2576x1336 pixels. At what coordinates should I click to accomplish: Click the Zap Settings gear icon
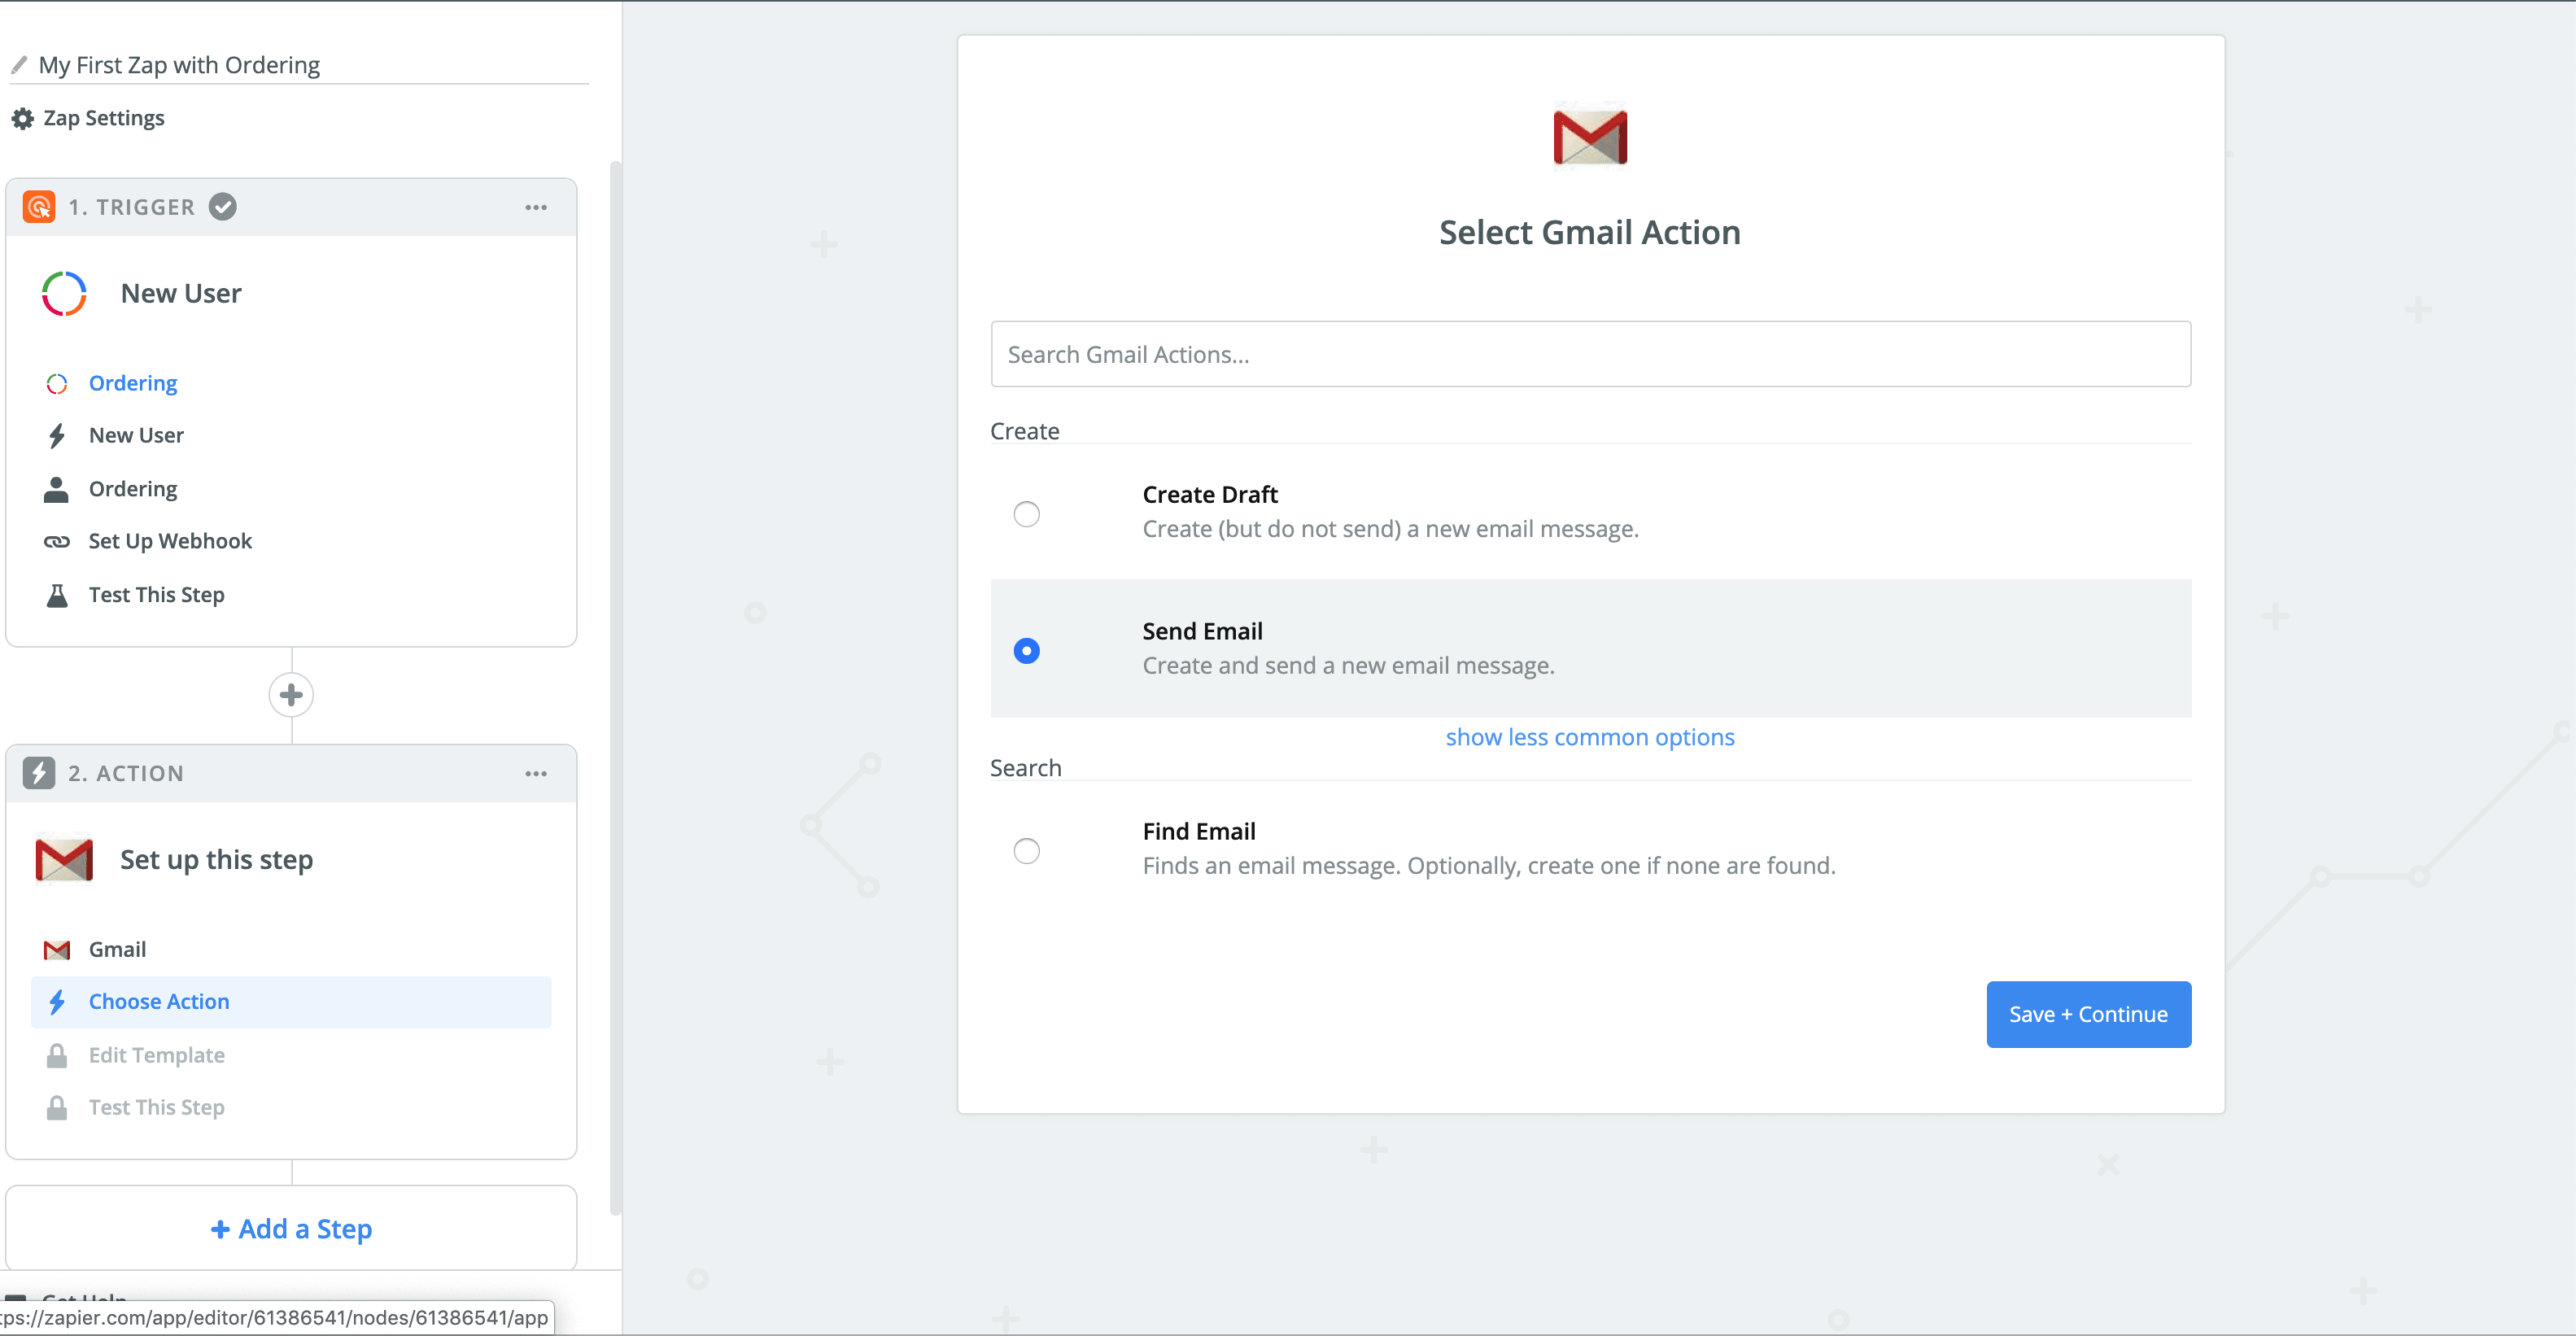(x=22, y=118)
